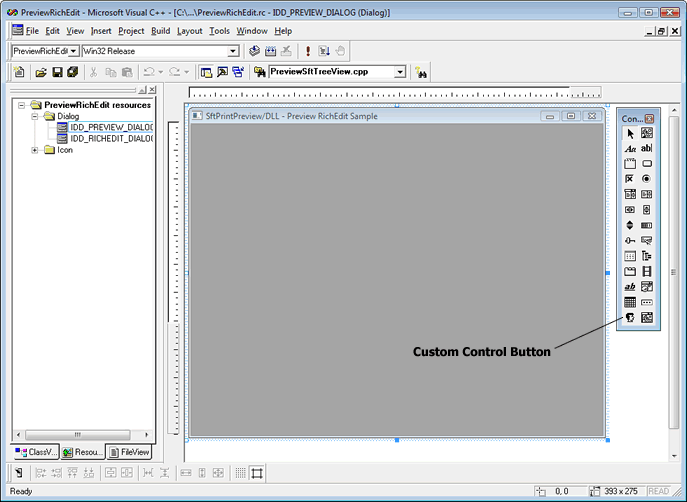Viewport: 687px width, 502px height.
Task: Toggle guides and rulers in dialog toolbar
Action: tap(257, 473)
